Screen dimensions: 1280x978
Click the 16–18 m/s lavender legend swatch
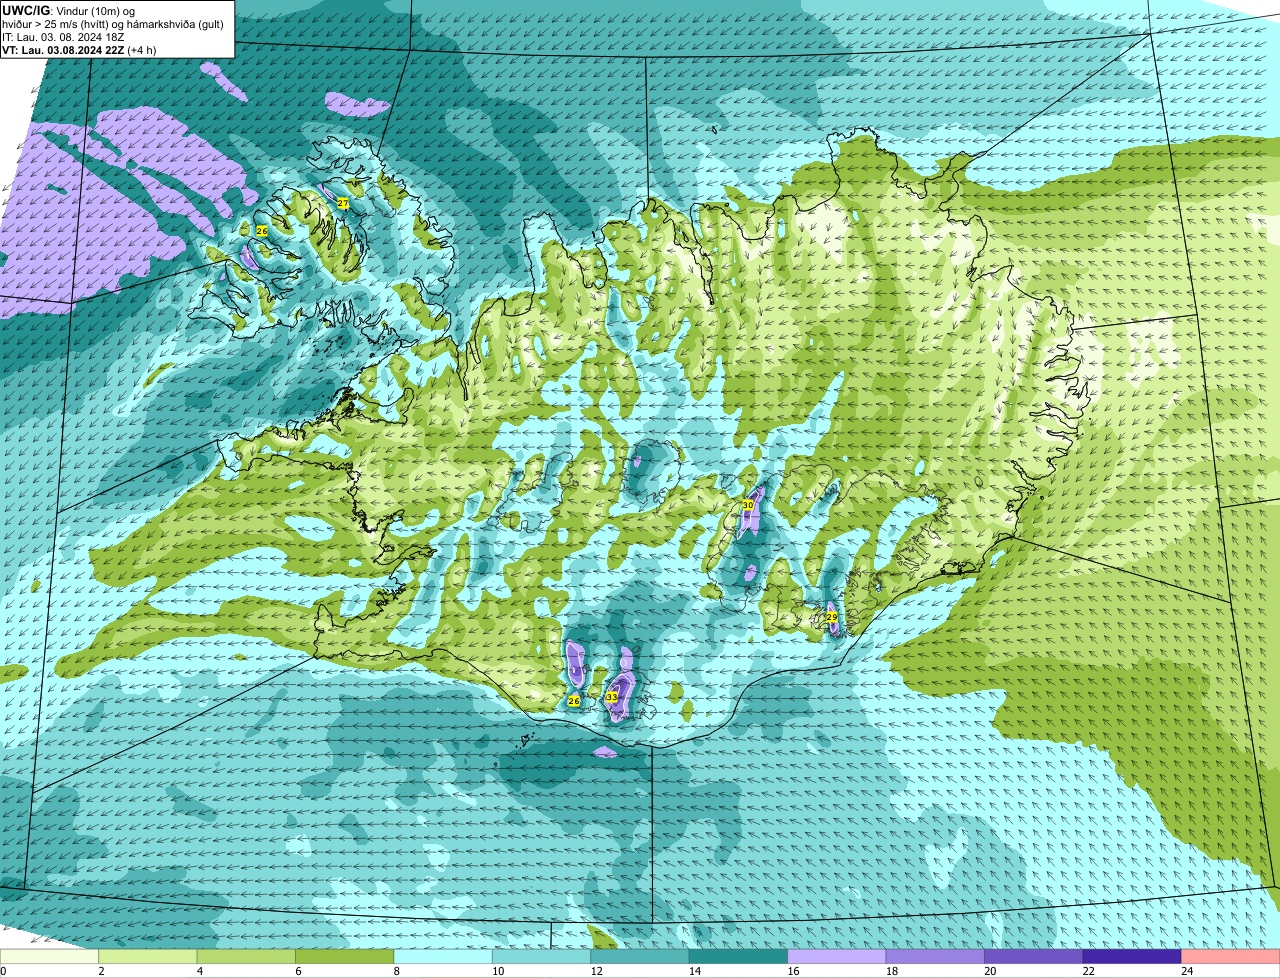click(837, 957)
